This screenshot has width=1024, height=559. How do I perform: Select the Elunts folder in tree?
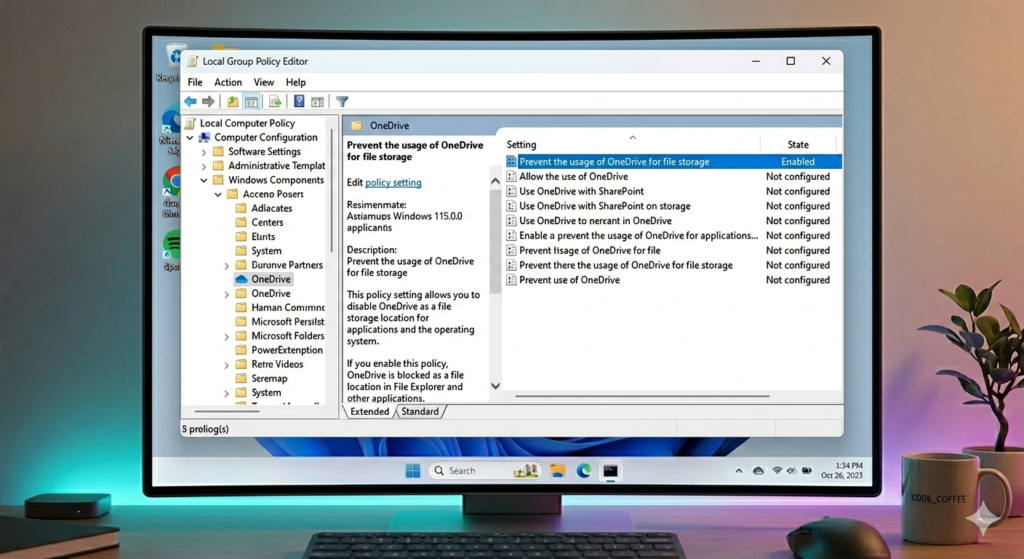pyautogui.click(x=263, y=236)
